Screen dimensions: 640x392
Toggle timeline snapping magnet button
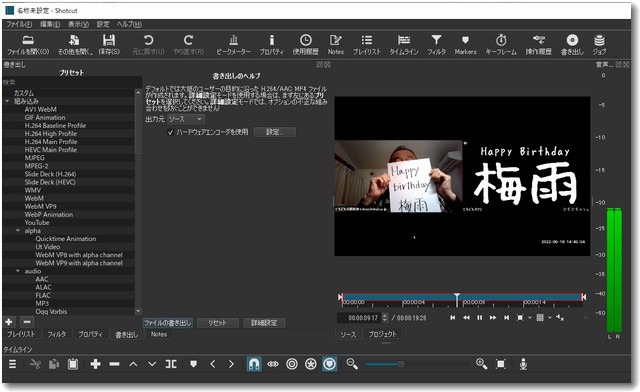tap(254, 364)
